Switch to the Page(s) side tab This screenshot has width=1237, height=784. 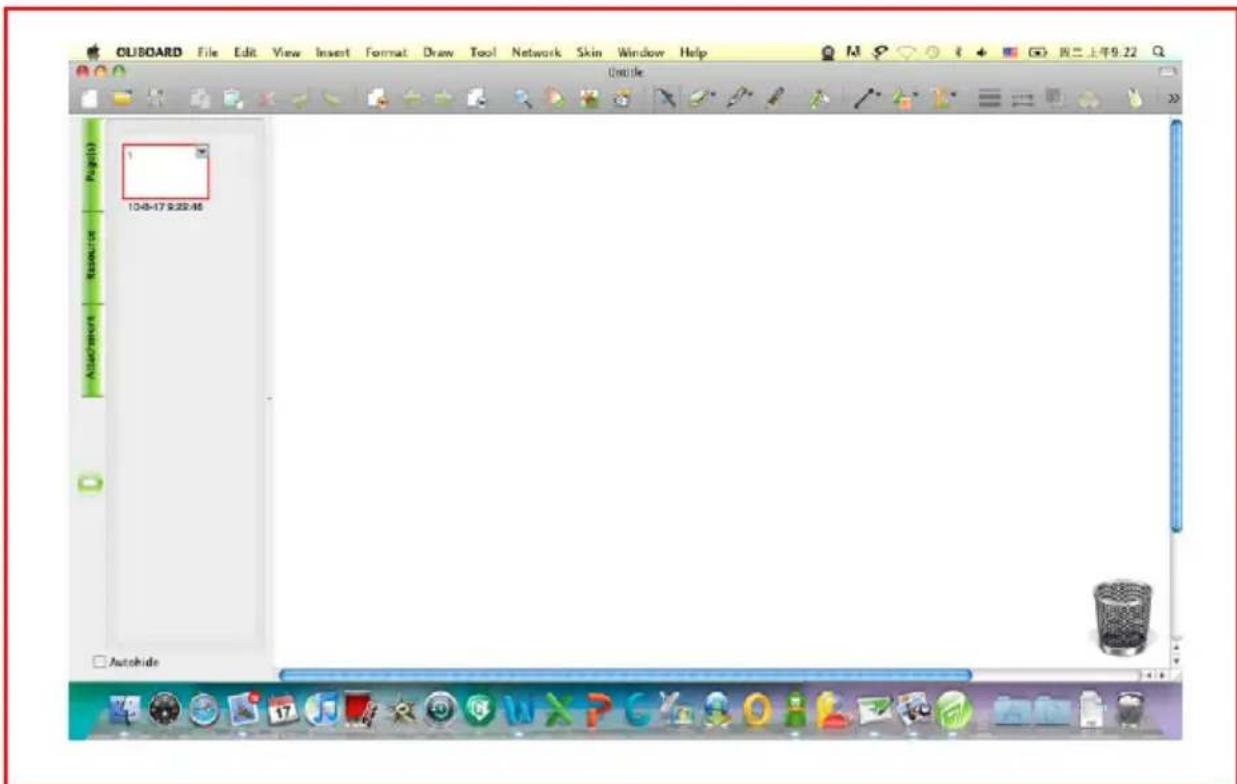pos(91,165)
